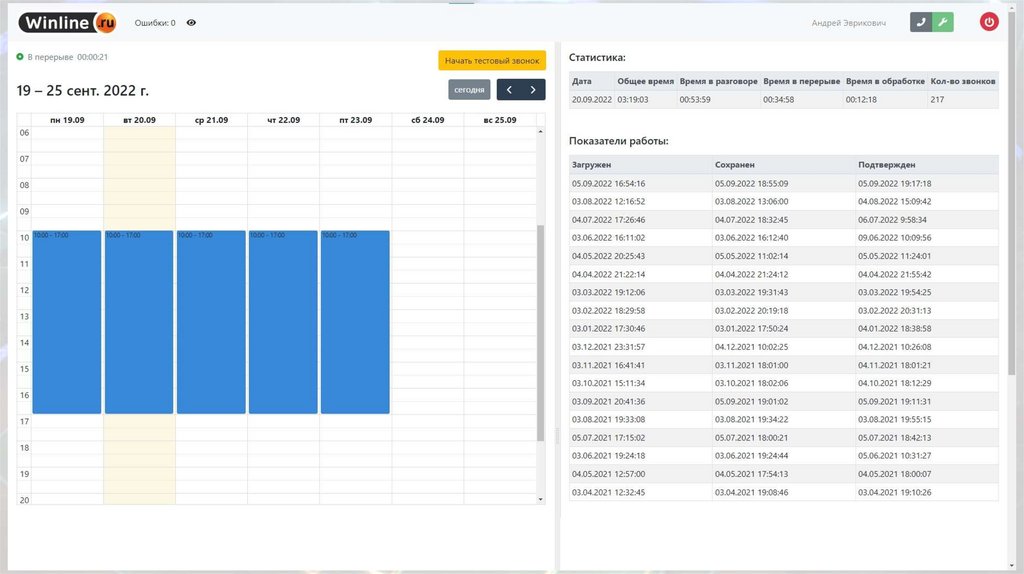Click the Андрей Эврикович user name
This screenshot has height=574, width=1024.
[848, 22]
